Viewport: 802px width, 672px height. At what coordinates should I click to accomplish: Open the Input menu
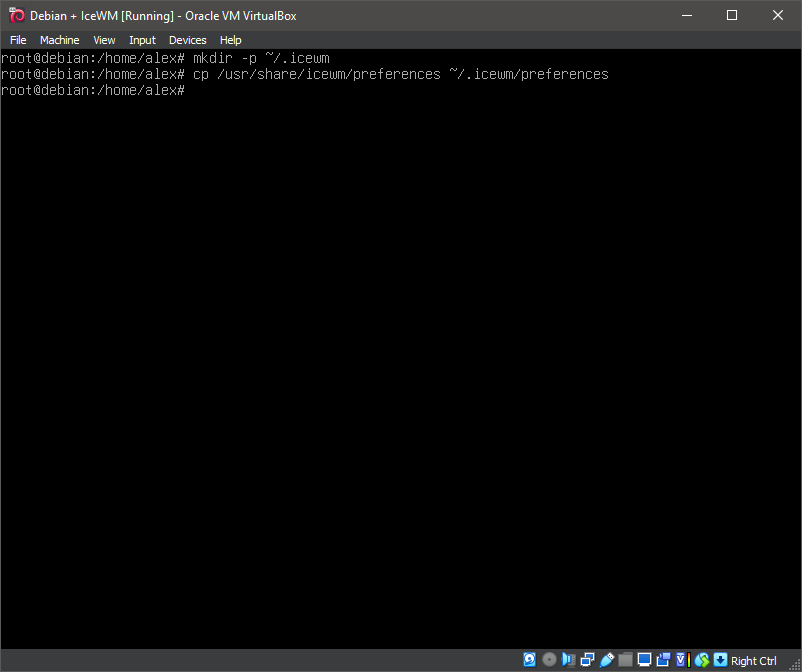point(141,40)
